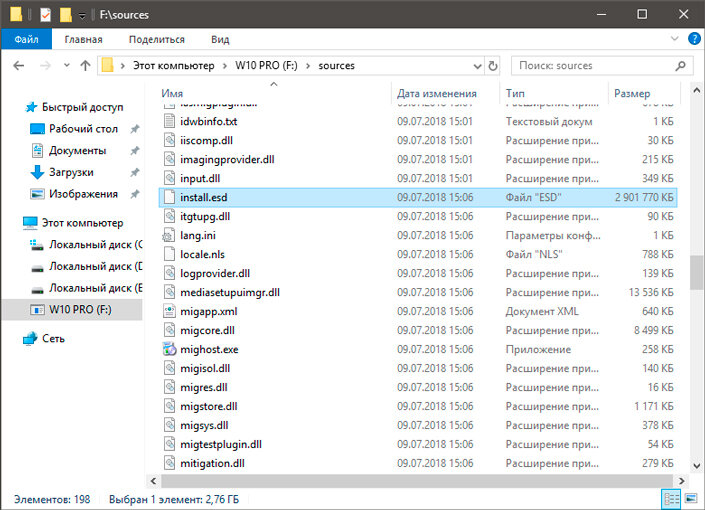Click W10 PRO (F:) in the address bar
705x510 pixels.
266,66
